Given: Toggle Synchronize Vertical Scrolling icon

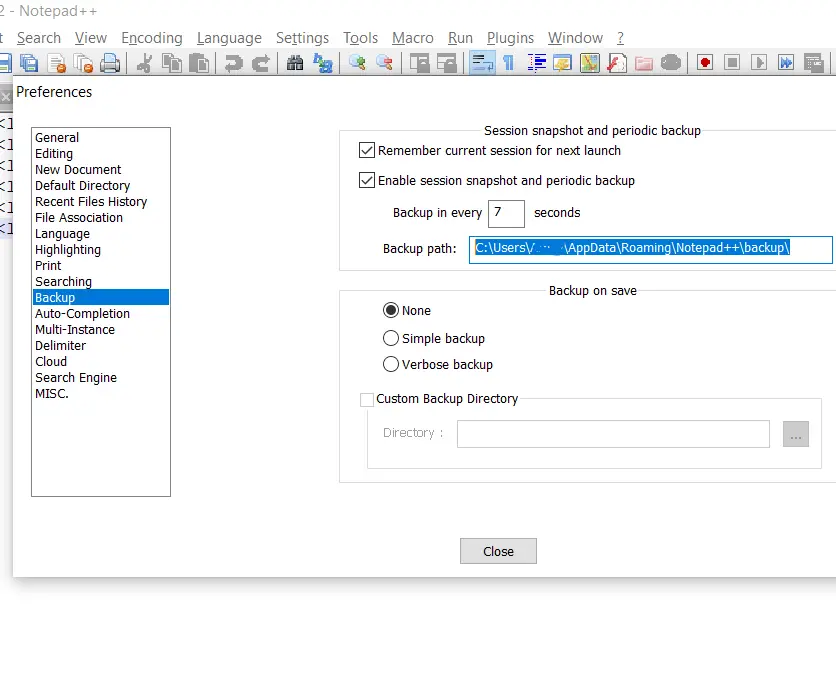Looking at the screenshot, I should (419, 63).
